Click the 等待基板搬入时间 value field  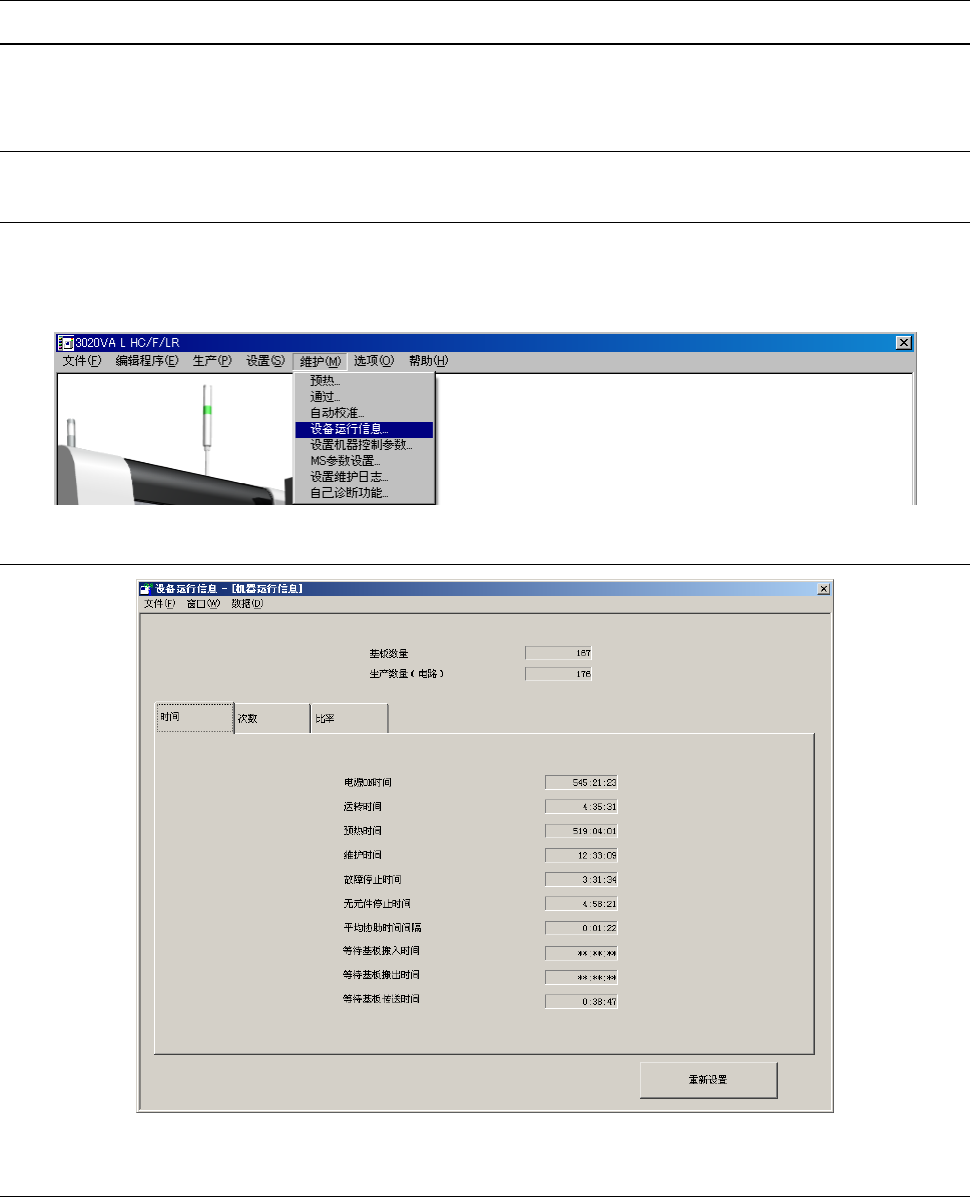[x=582, y=953]
